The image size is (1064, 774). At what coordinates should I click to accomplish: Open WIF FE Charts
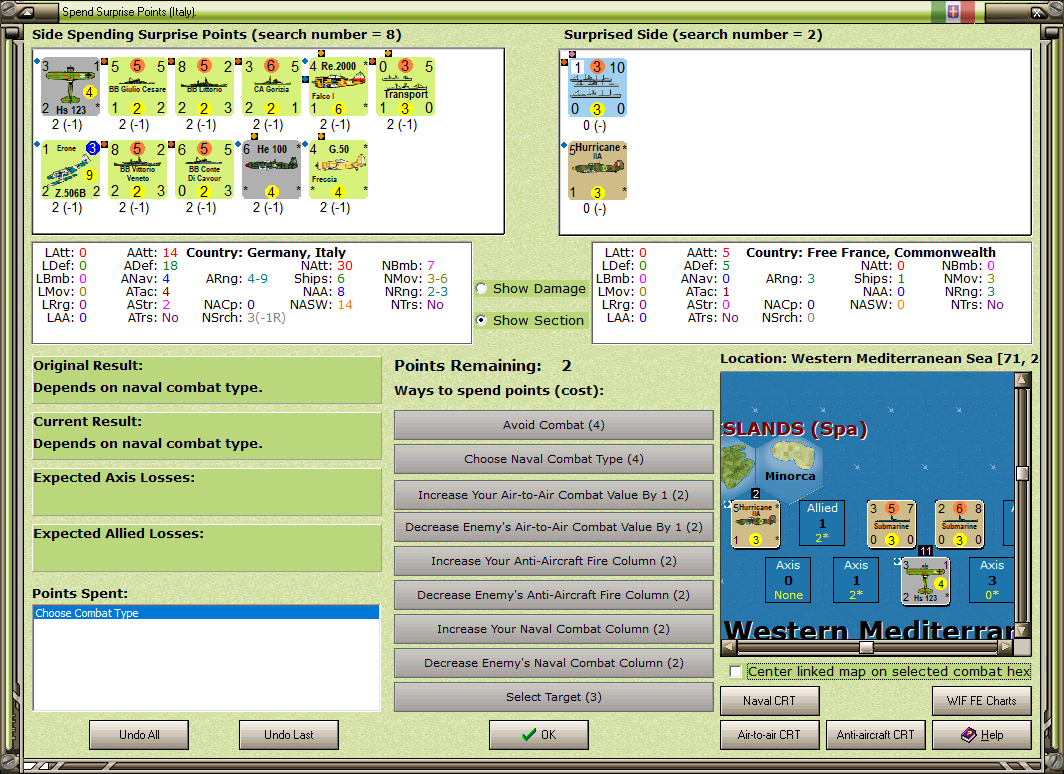click(982, 701)
